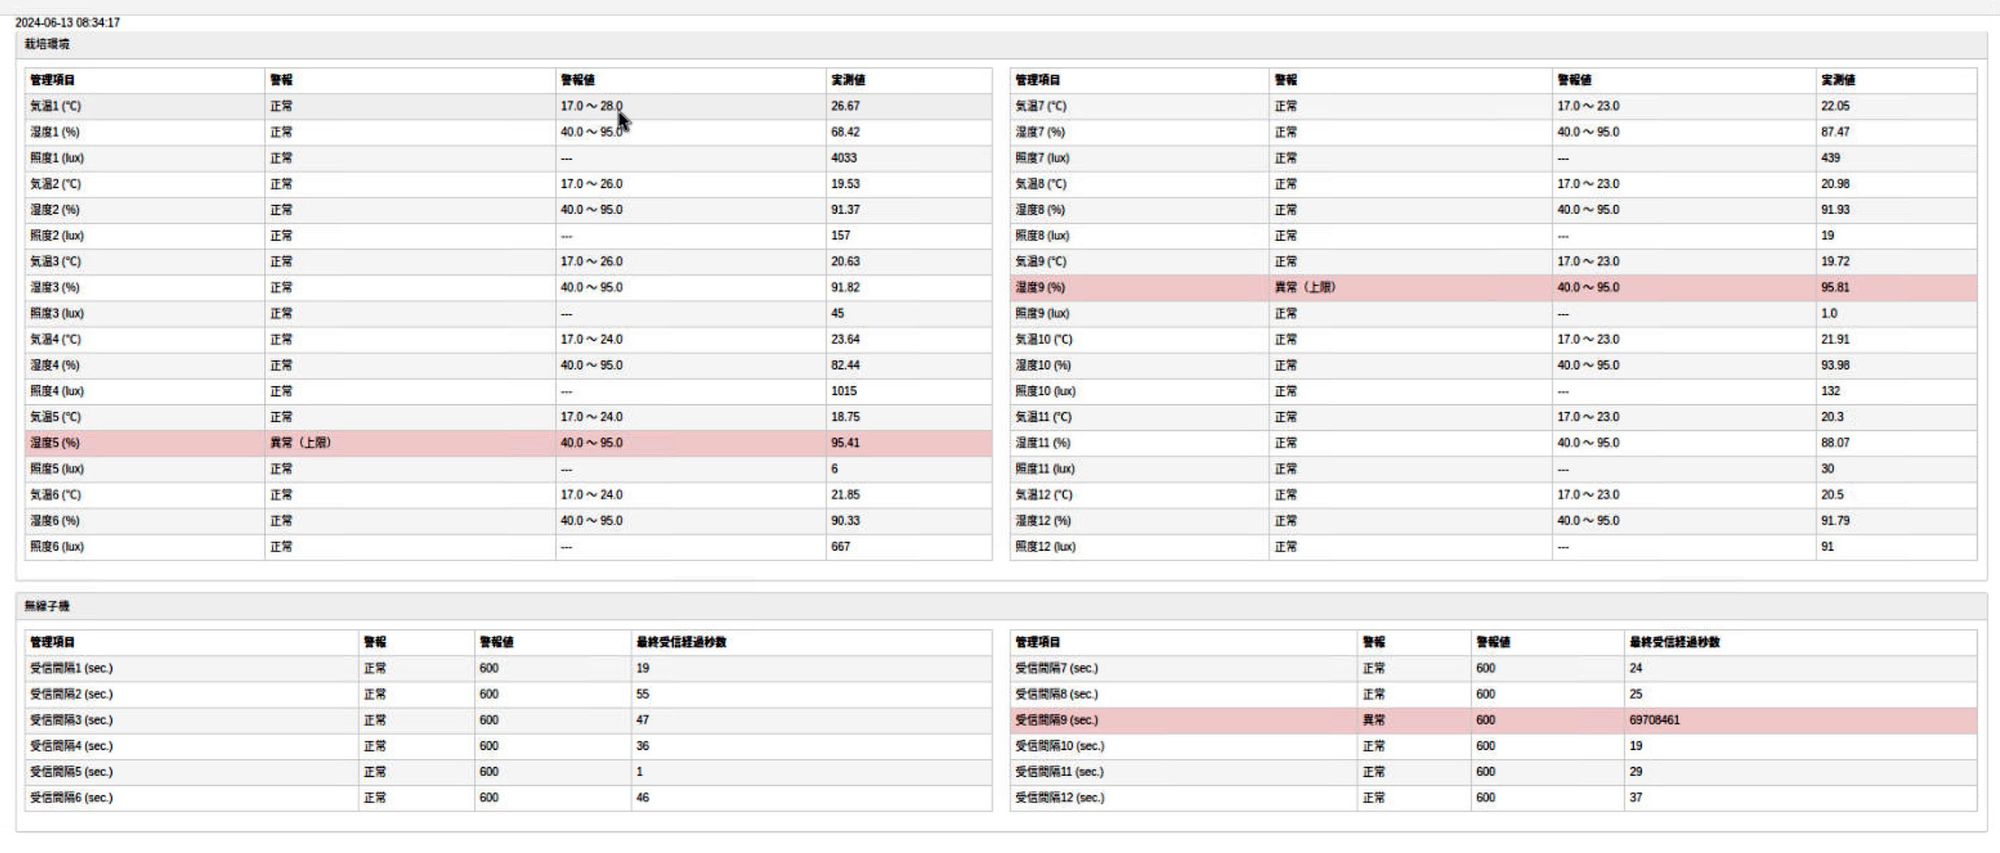Click the 気温1 (℃) row label

[x=56, y=106]
